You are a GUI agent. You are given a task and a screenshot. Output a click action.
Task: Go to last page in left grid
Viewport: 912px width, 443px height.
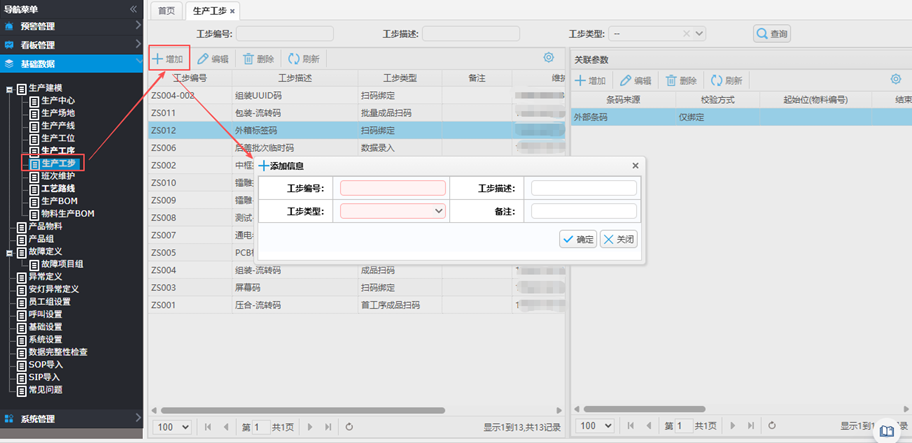(x=328, y=427)
